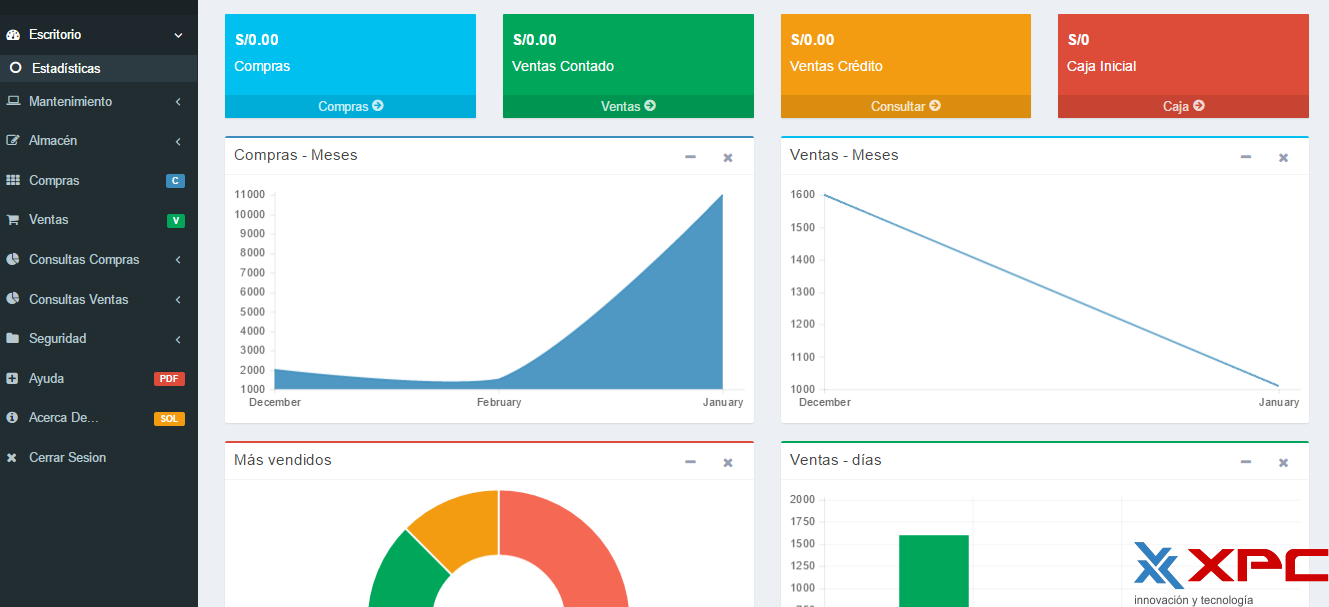Open the Ayuda menu label
The width and height of the screenshot is (1329, 607).
pos(47,378)
